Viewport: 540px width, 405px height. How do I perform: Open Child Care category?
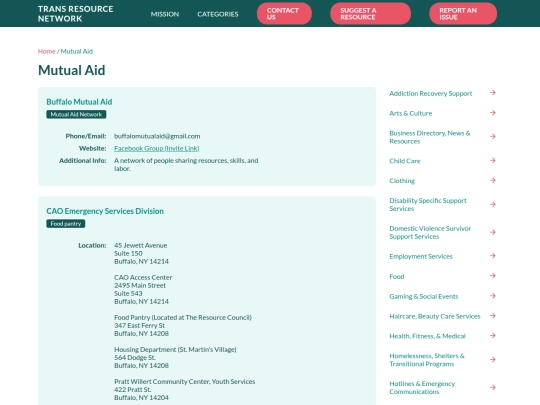[405, 161]
